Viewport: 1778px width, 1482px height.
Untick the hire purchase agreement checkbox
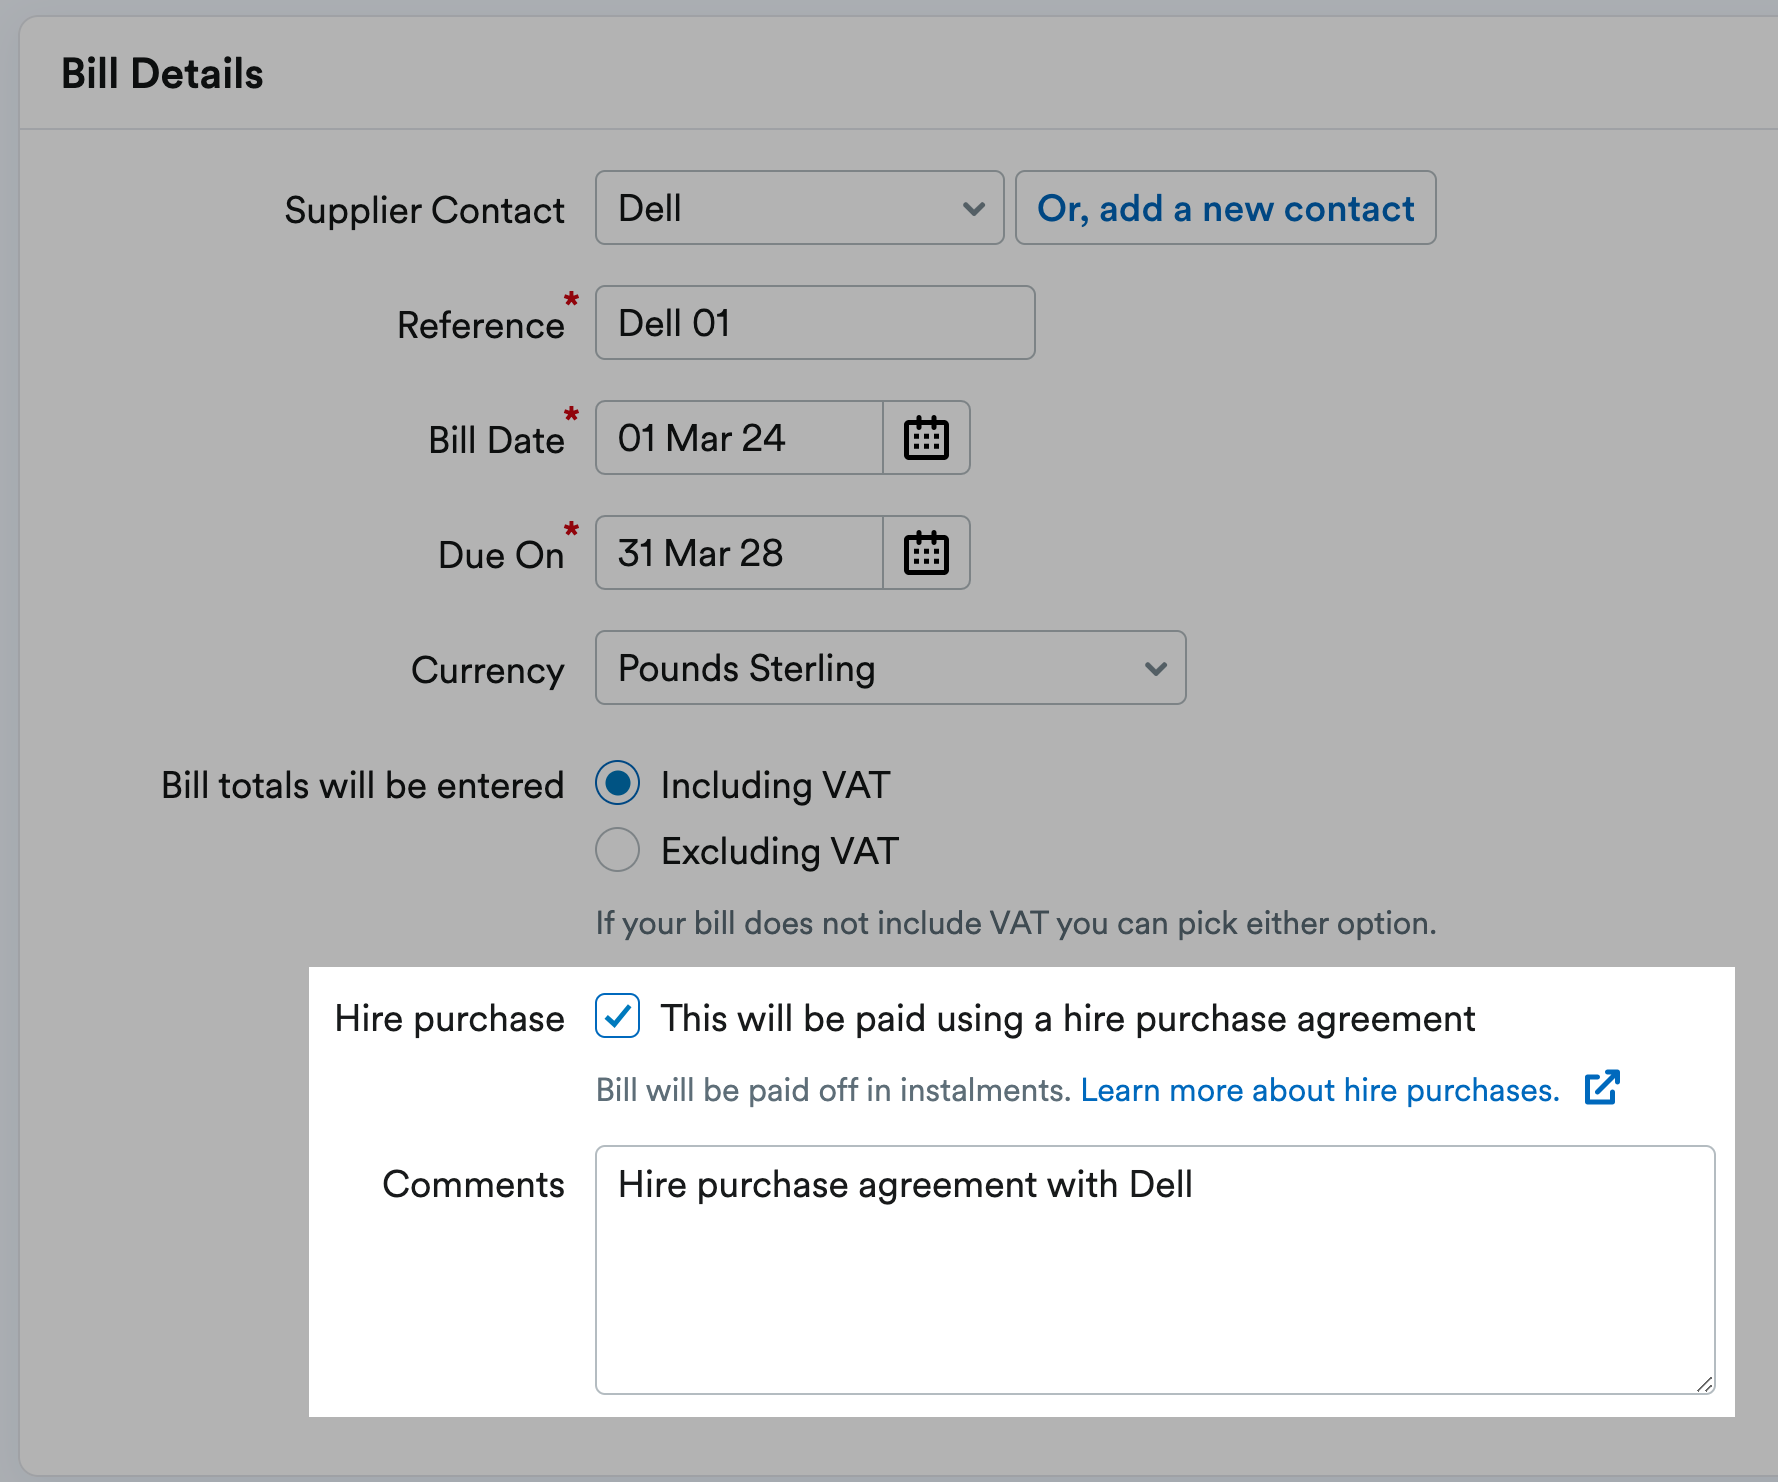pyautogui.click(x=617, y=1016)
